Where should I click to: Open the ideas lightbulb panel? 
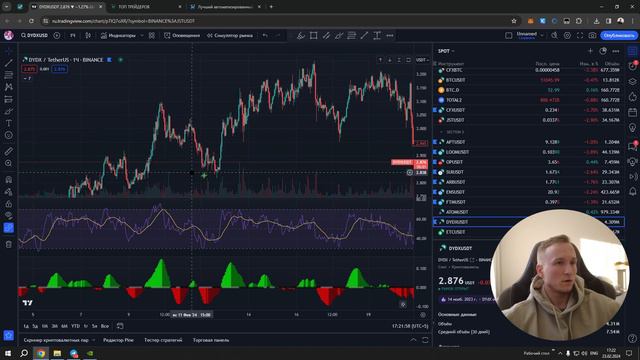(633, 128)
